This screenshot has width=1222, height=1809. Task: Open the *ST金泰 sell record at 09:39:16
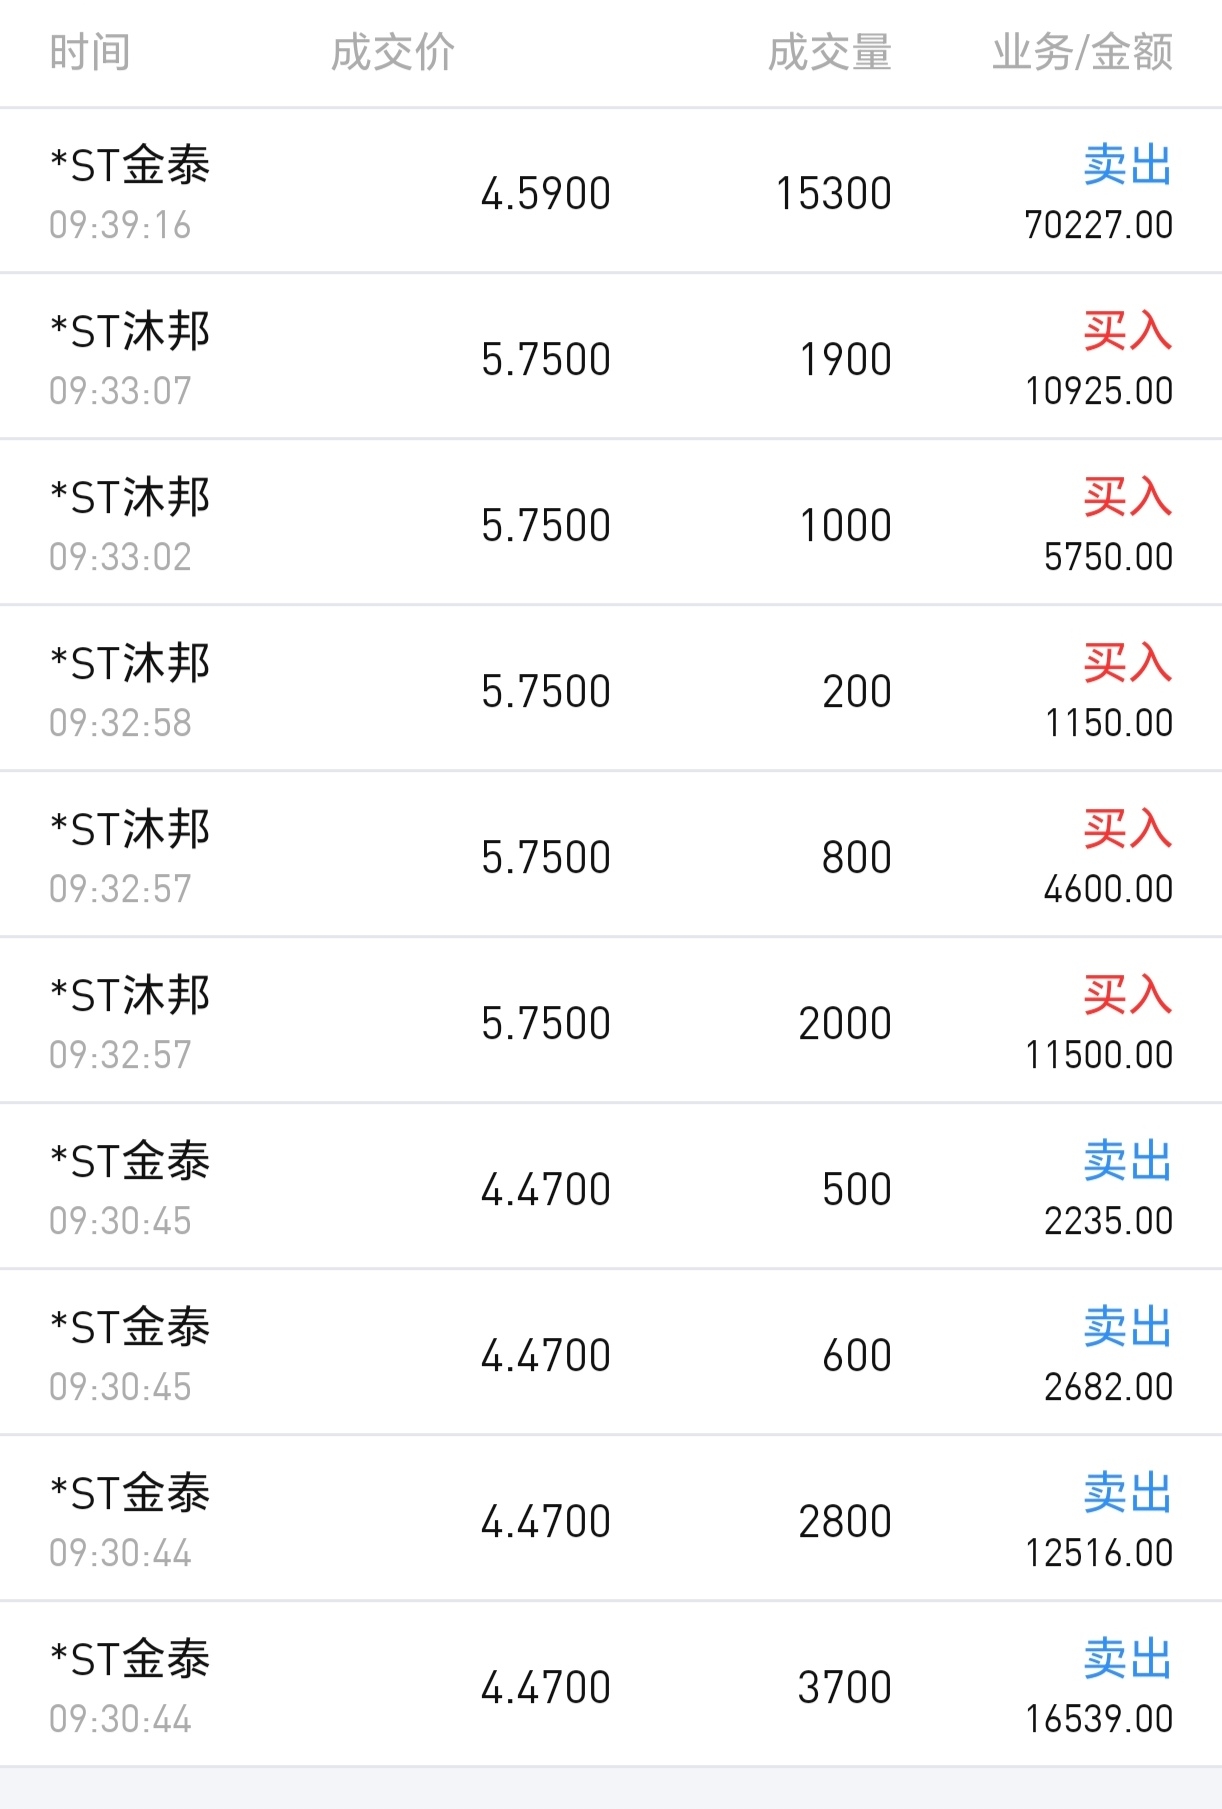point(611,191)
